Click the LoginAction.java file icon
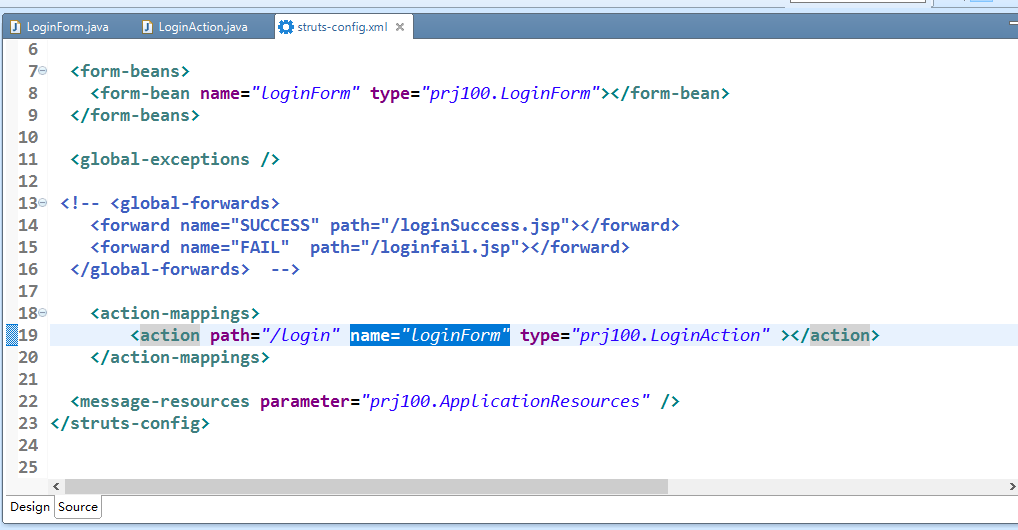This screenshot has width=1018, height=530. click(x=147, y=27)
